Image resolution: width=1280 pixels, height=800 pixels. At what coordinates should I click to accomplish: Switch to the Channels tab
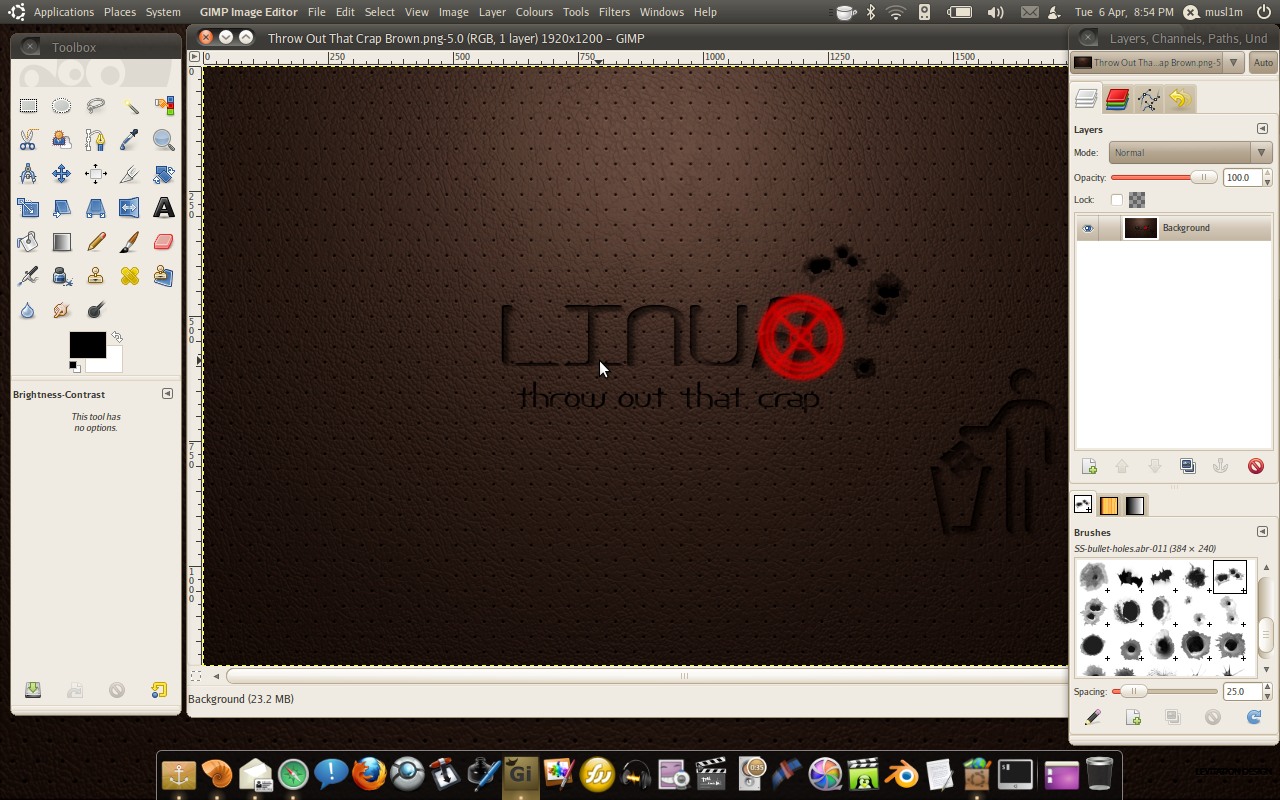click(1117, 99)
